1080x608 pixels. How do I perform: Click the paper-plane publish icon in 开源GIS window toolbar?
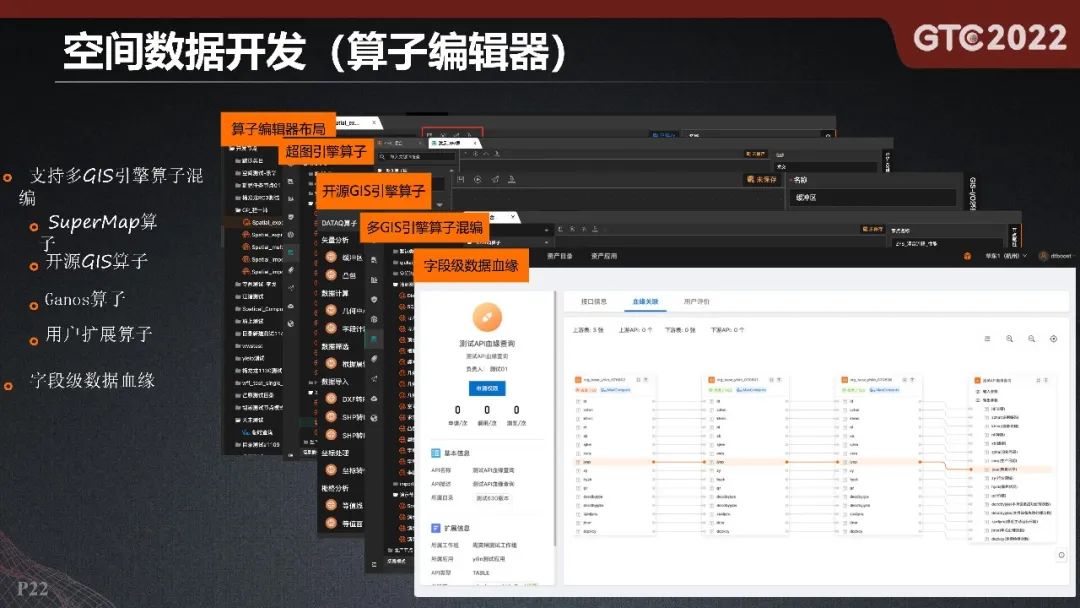(495, 179)
